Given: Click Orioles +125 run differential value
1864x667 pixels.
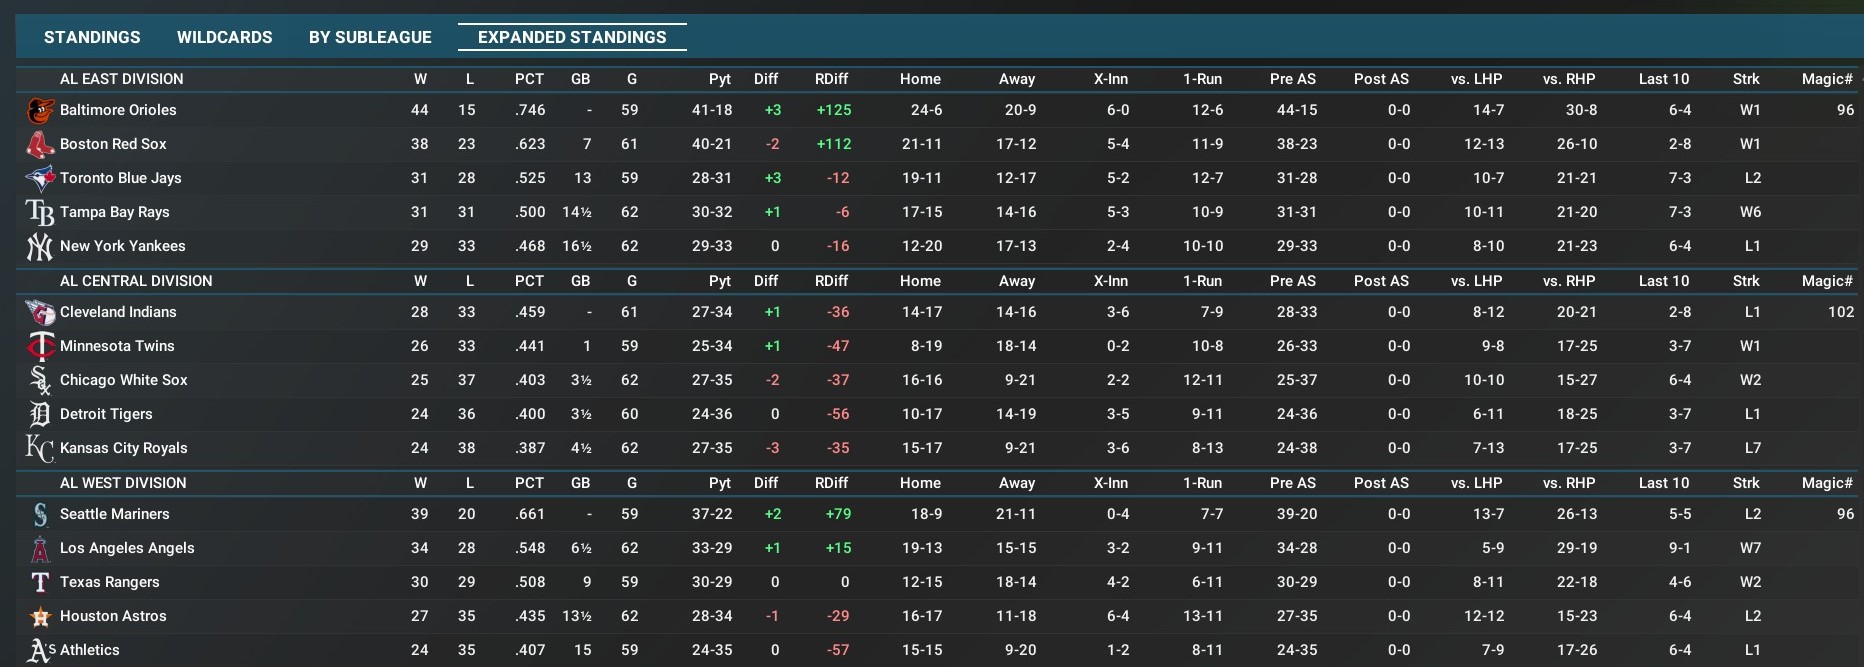Looking at the screenshot, I should click(x=834, y=110).
